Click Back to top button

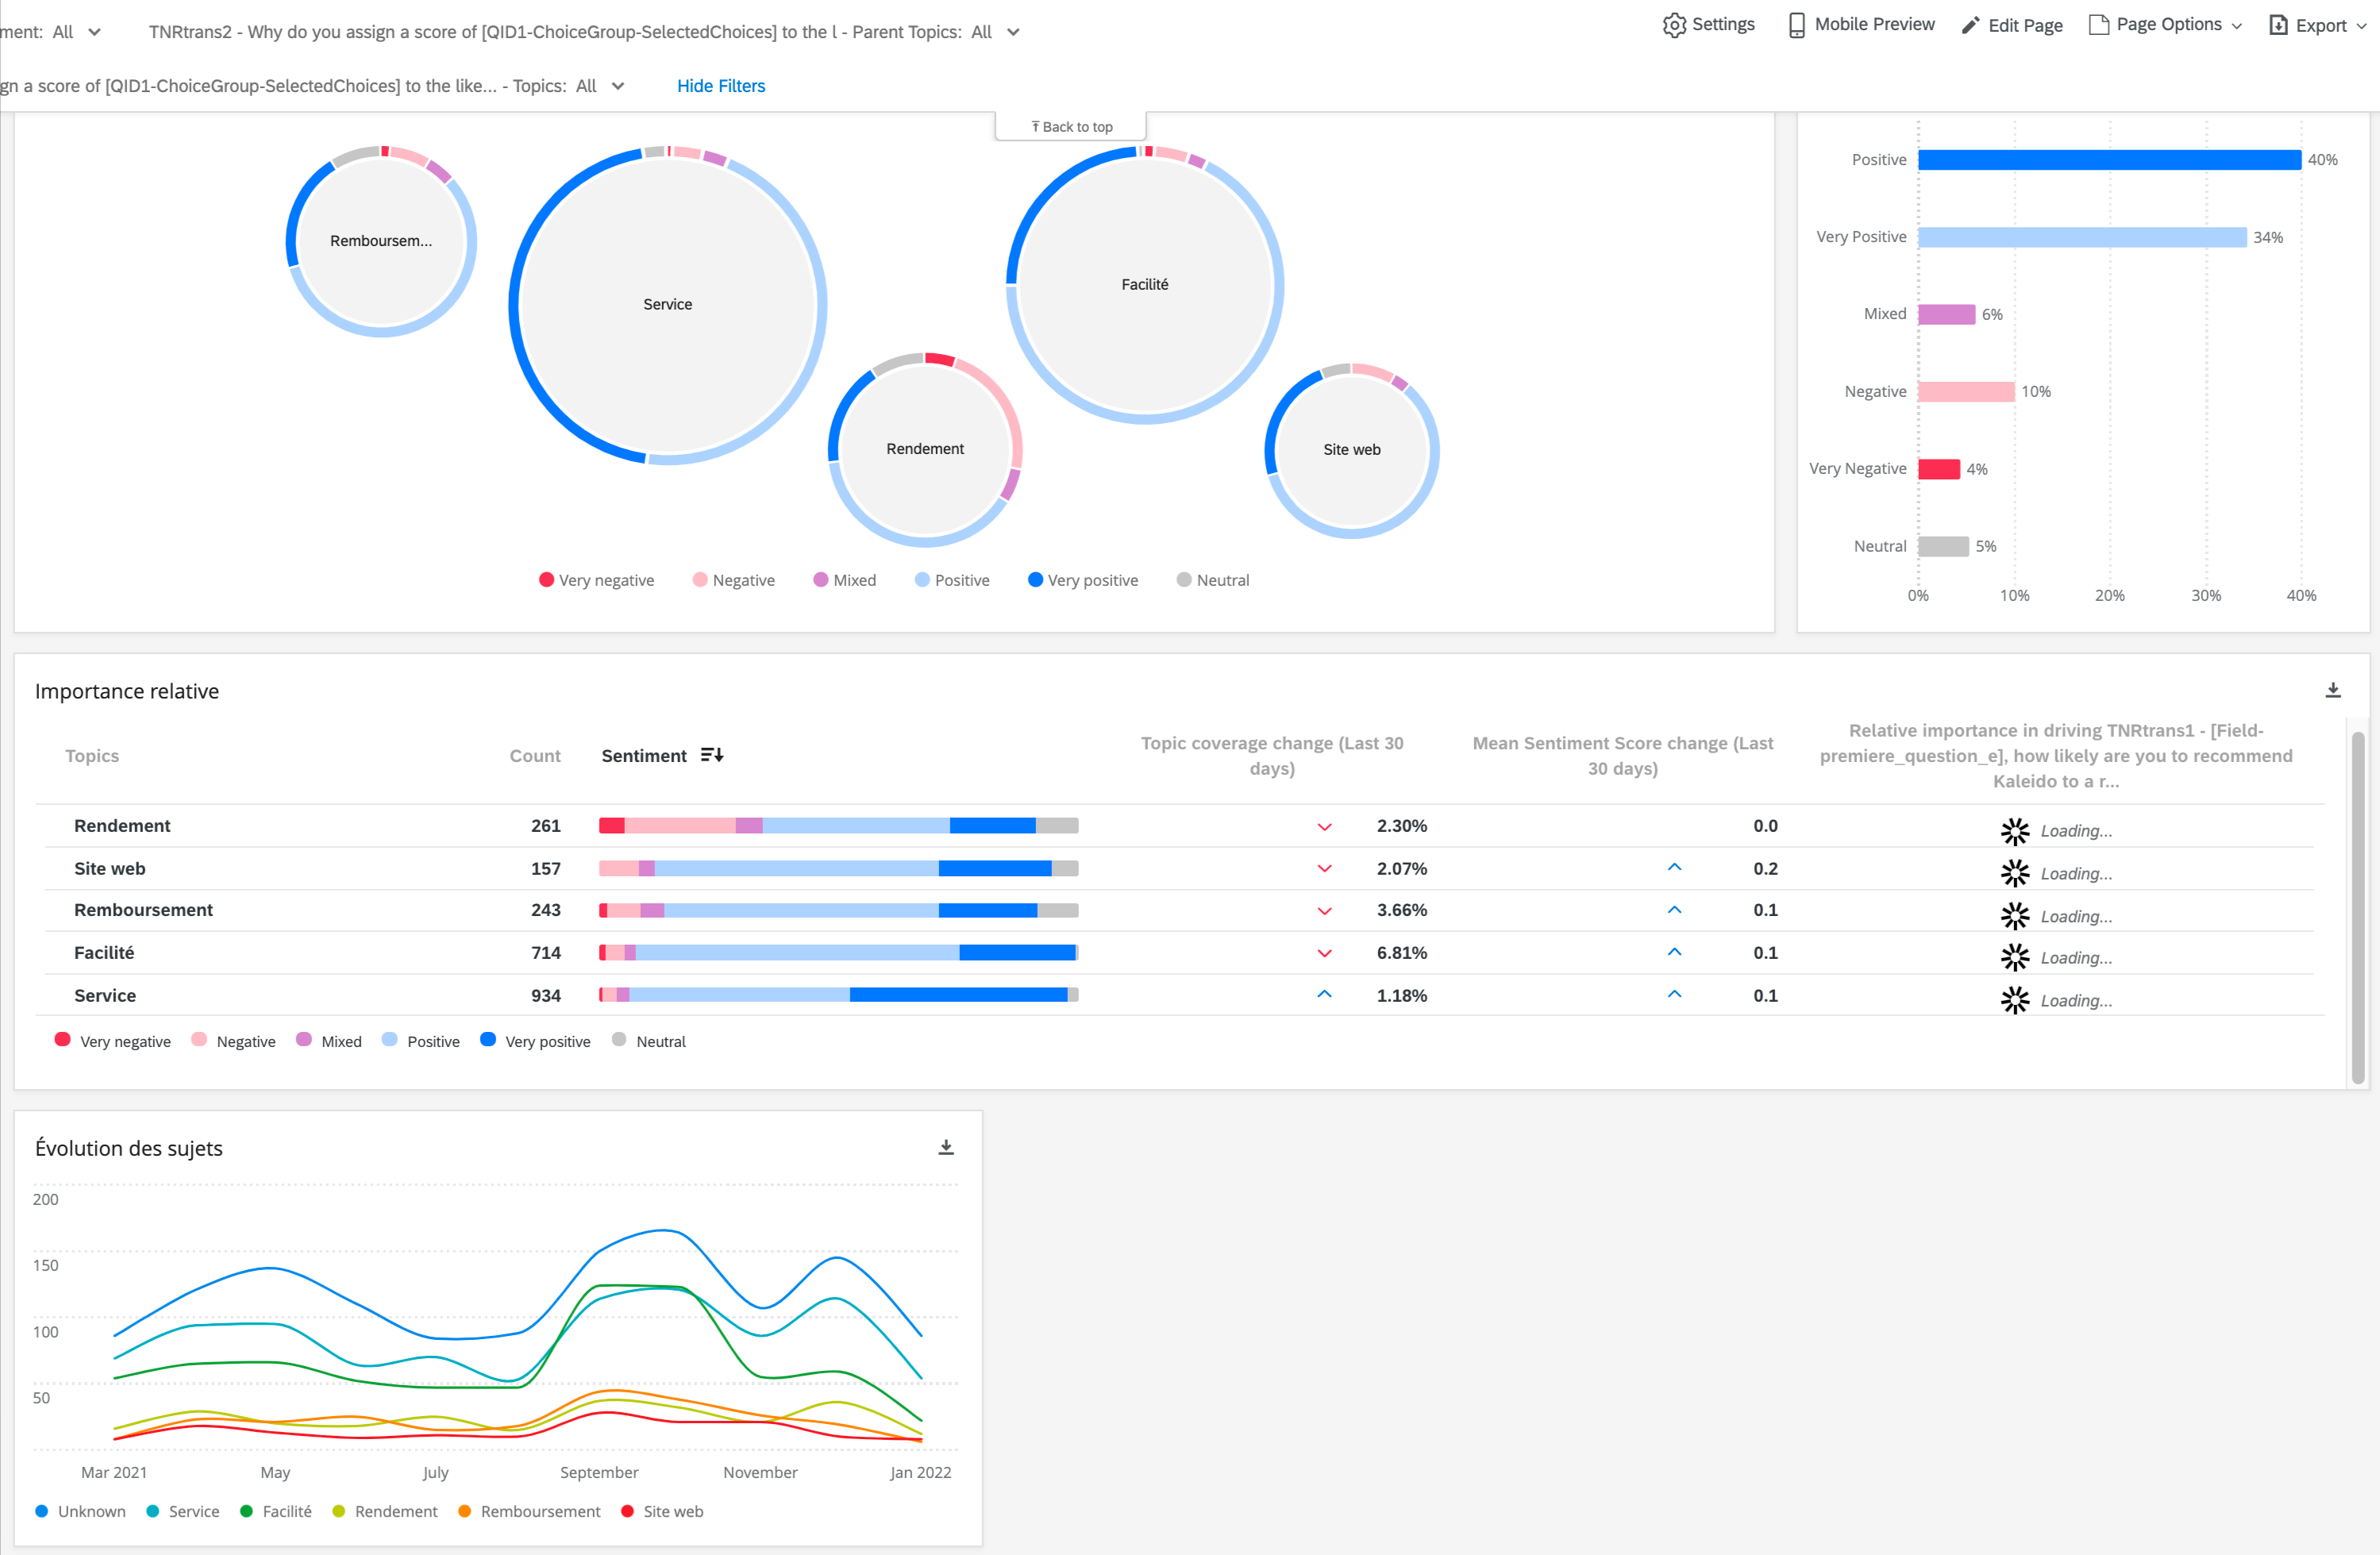1071,127
